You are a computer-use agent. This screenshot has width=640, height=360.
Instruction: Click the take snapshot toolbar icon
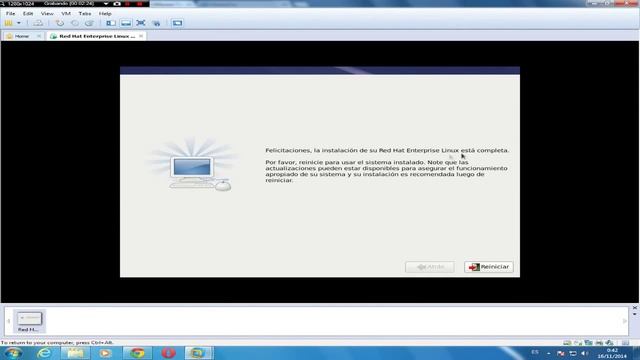(x=60, y=23)
